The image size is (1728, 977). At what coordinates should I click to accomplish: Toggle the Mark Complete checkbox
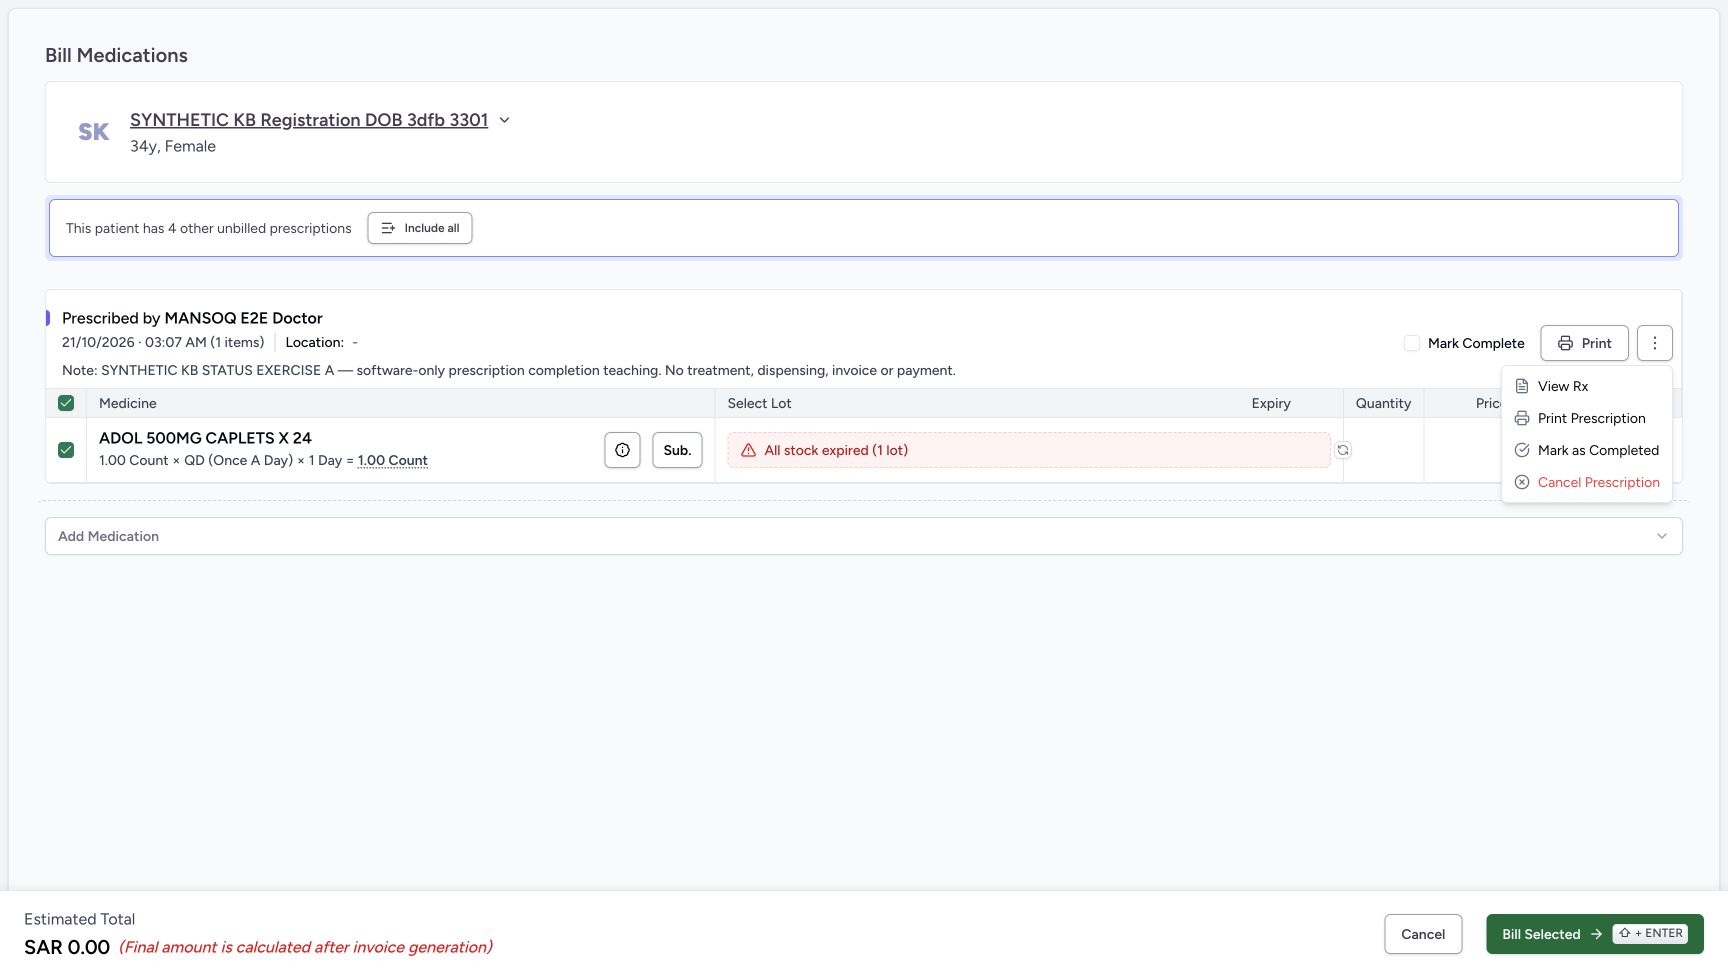1412,343
